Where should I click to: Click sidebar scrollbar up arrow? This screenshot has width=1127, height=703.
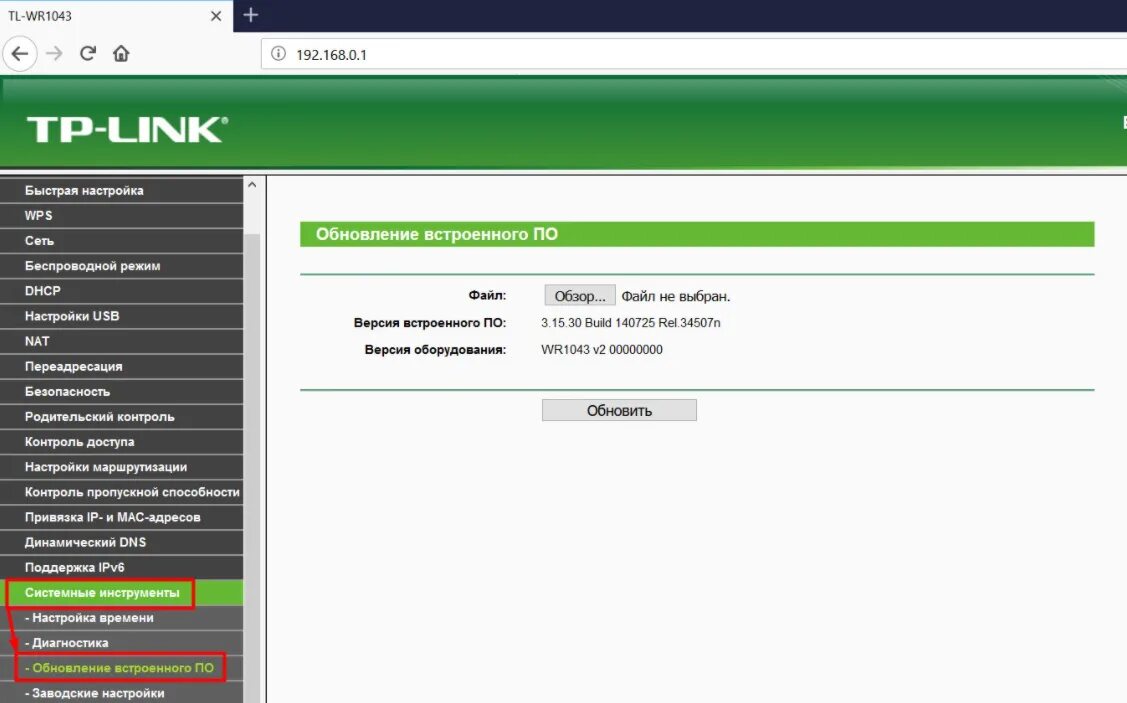(x=252, y=185)
